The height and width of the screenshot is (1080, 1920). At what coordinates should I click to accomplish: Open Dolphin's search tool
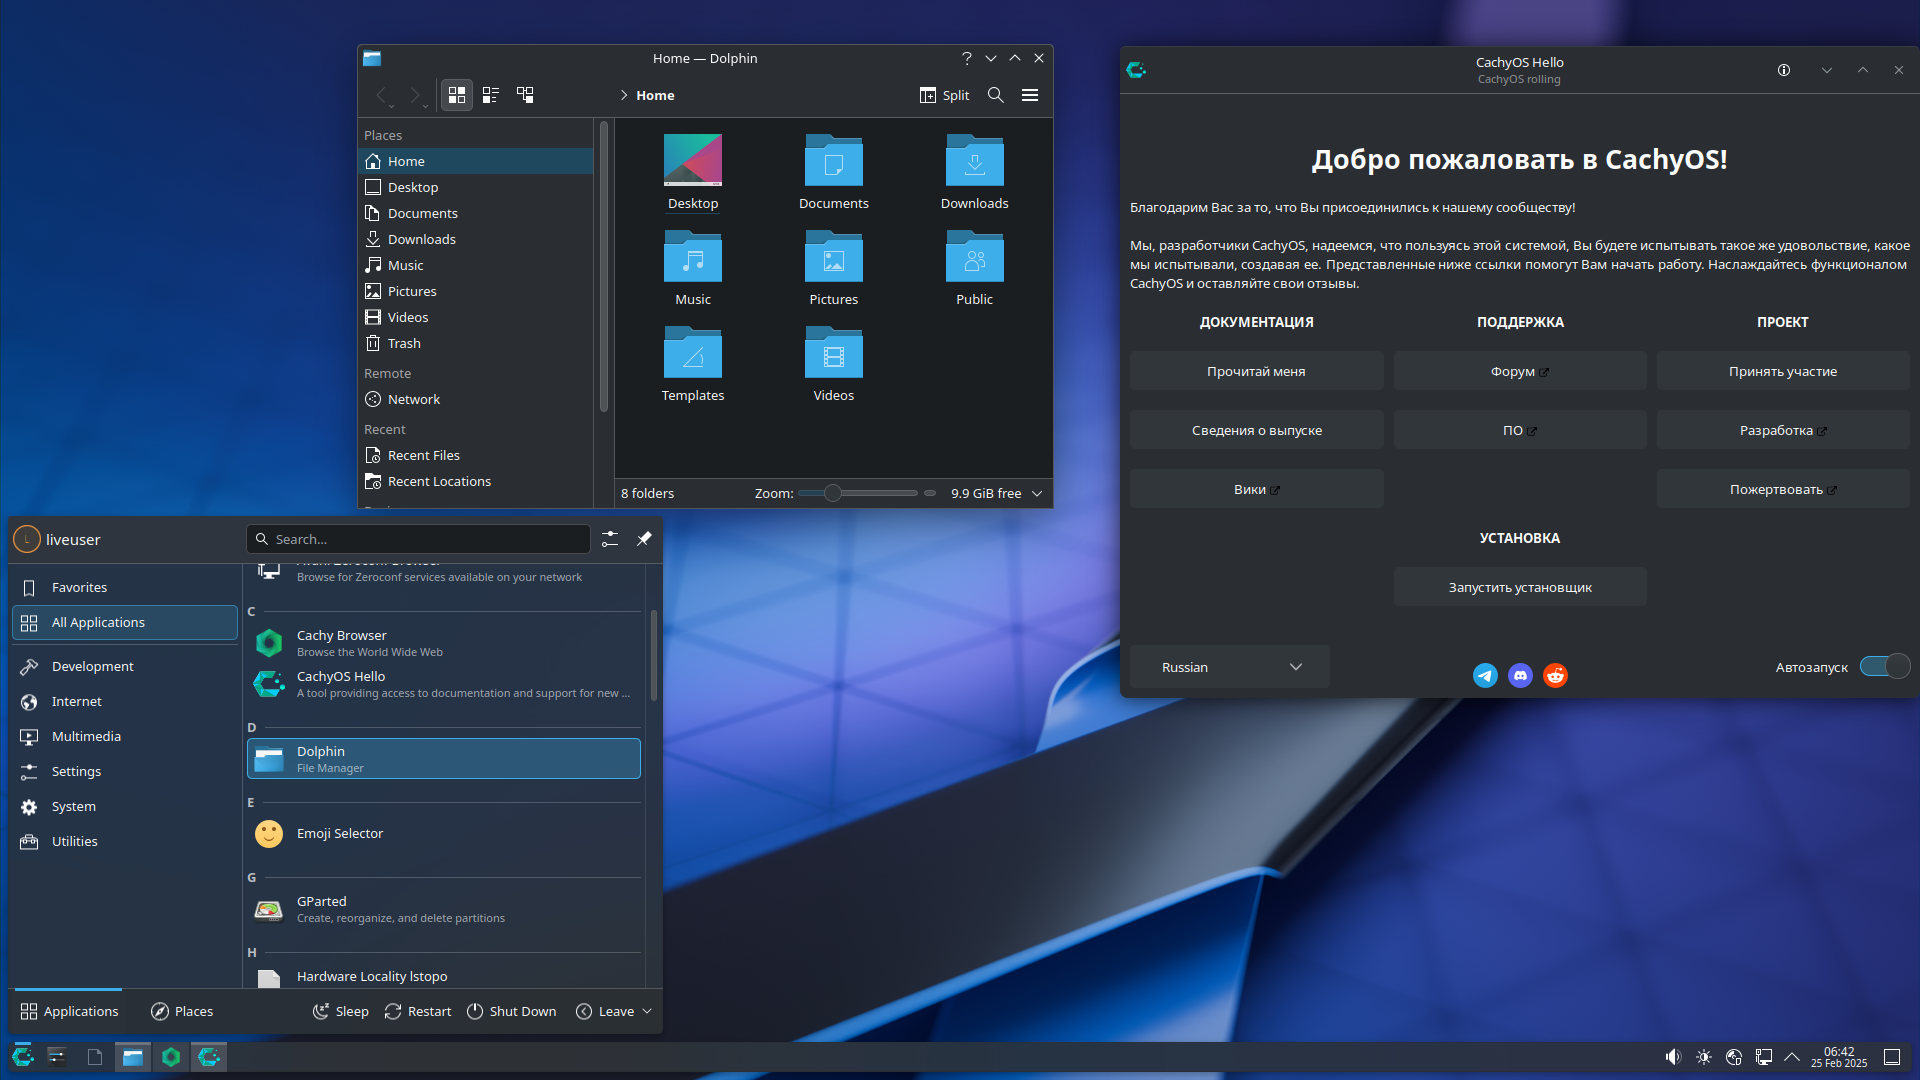coord(995,95)
